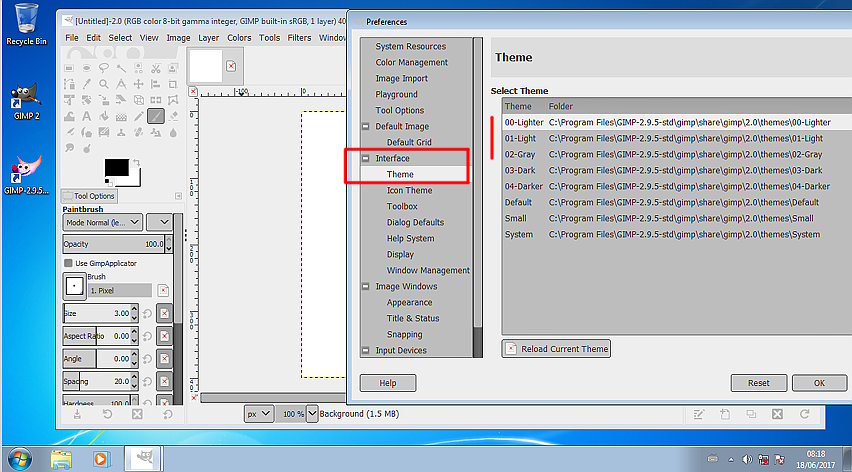
Task: Select the Measure tool
Action: [121, 84]
